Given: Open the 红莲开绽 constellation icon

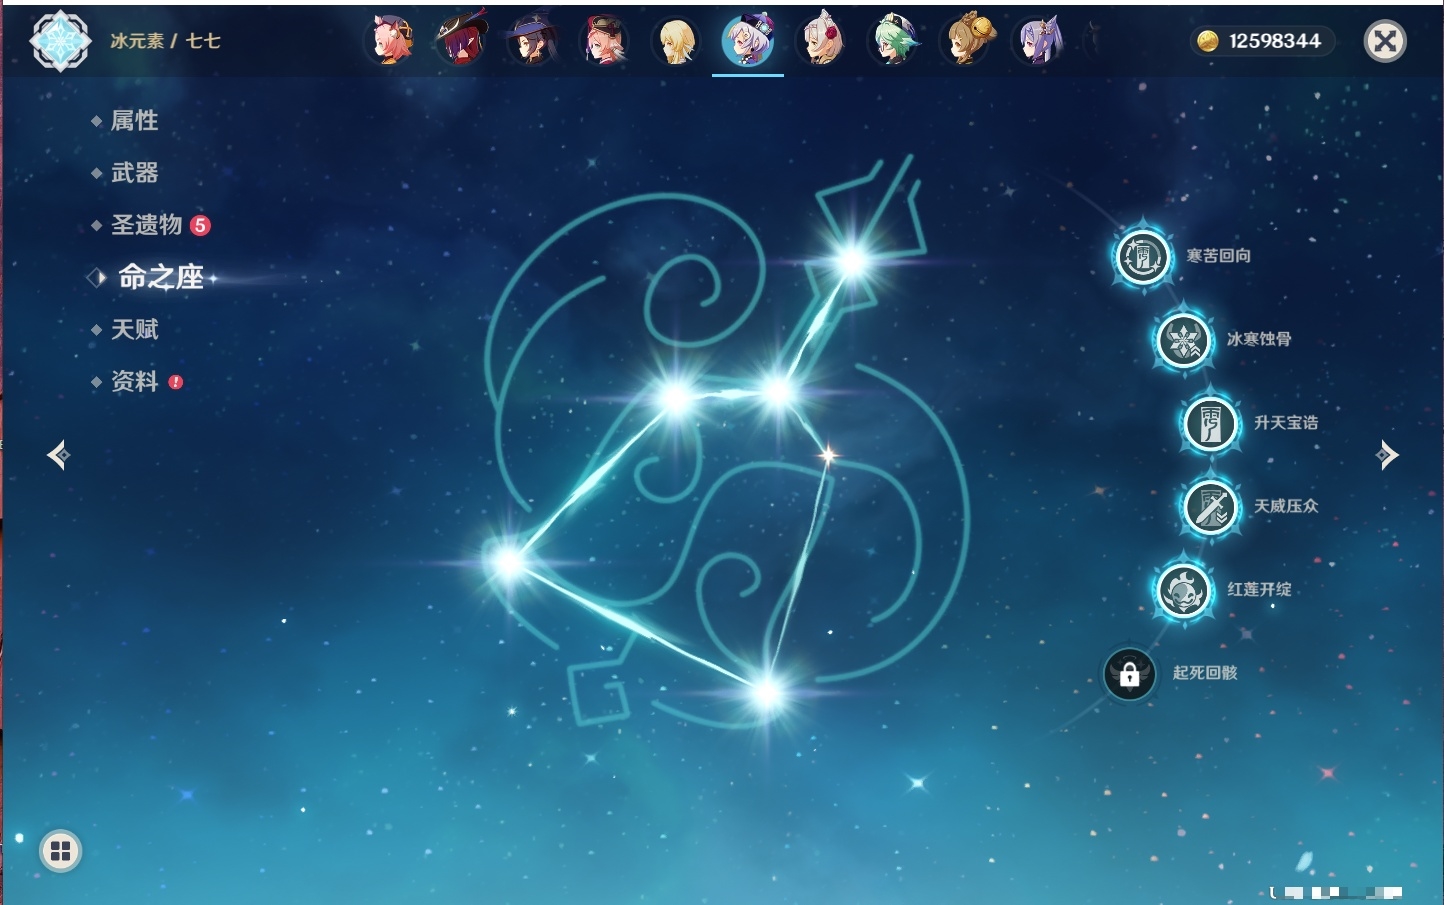Looking at the screenshot, I should (1183, 590).
